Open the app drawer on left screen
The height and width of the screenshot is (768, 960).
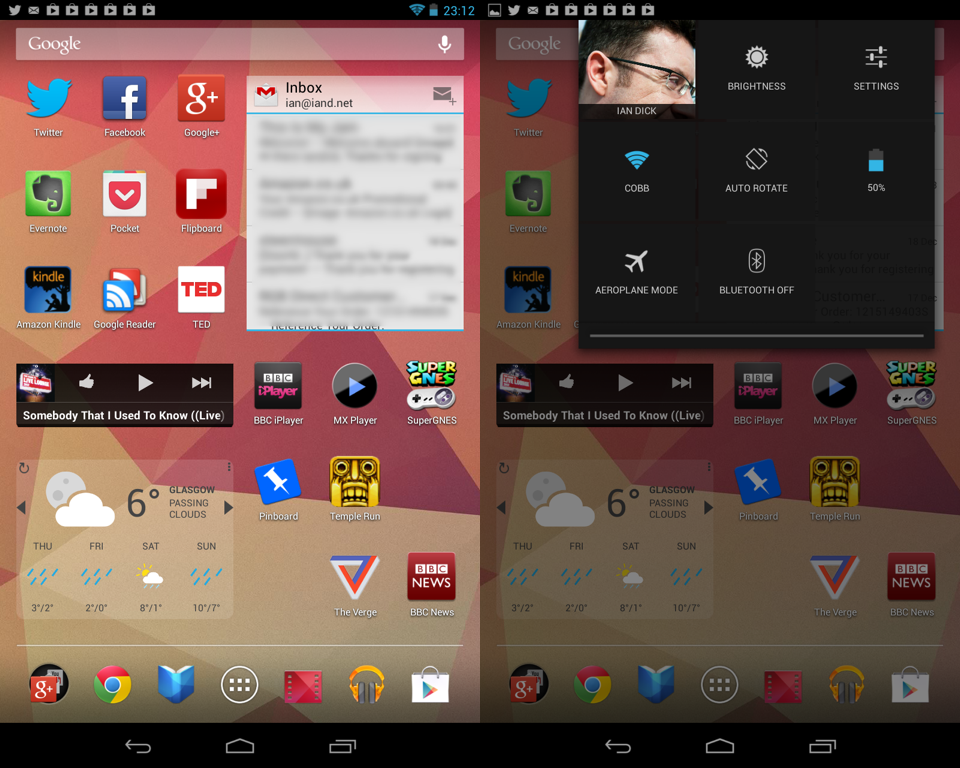tap(239, 685)
